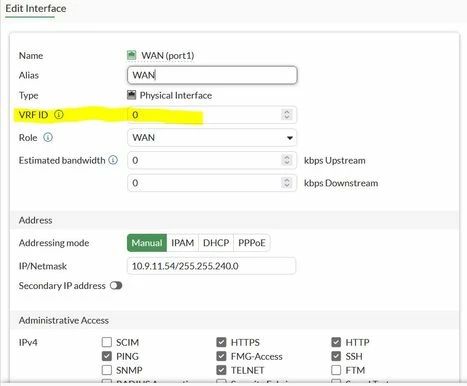This screenshot has width=467, height=386.
Task: Uncheck SSH access checkbox
Action: pos(336,356)
